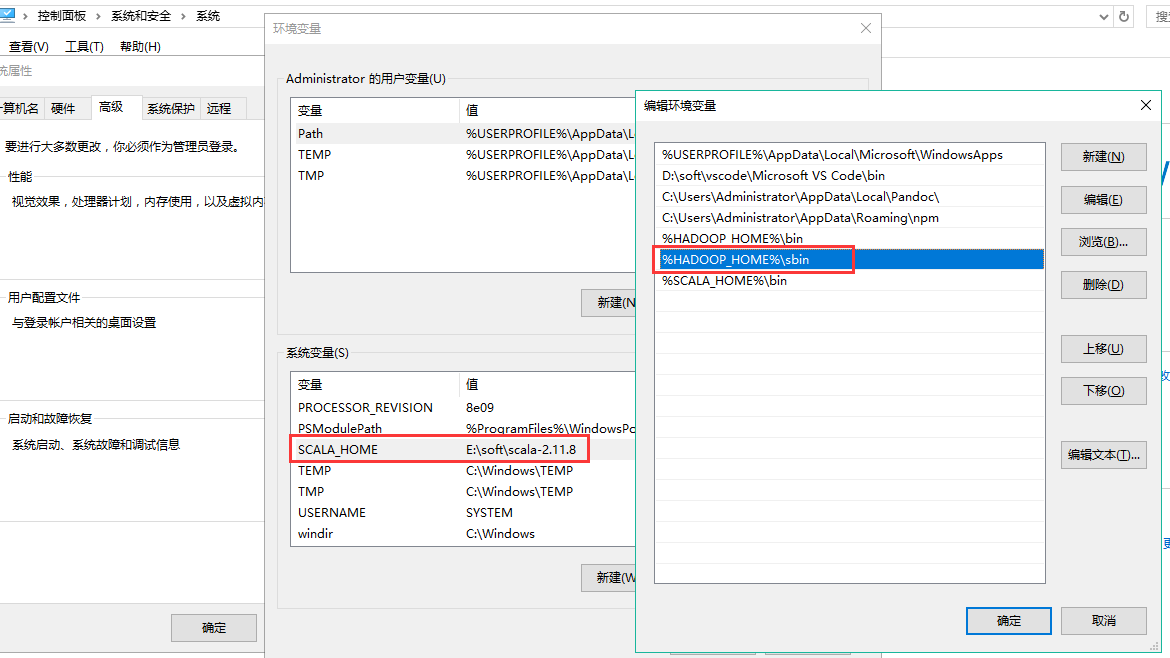Click the 删除(D) button

pyautogui.click(x=1103, y=284)
